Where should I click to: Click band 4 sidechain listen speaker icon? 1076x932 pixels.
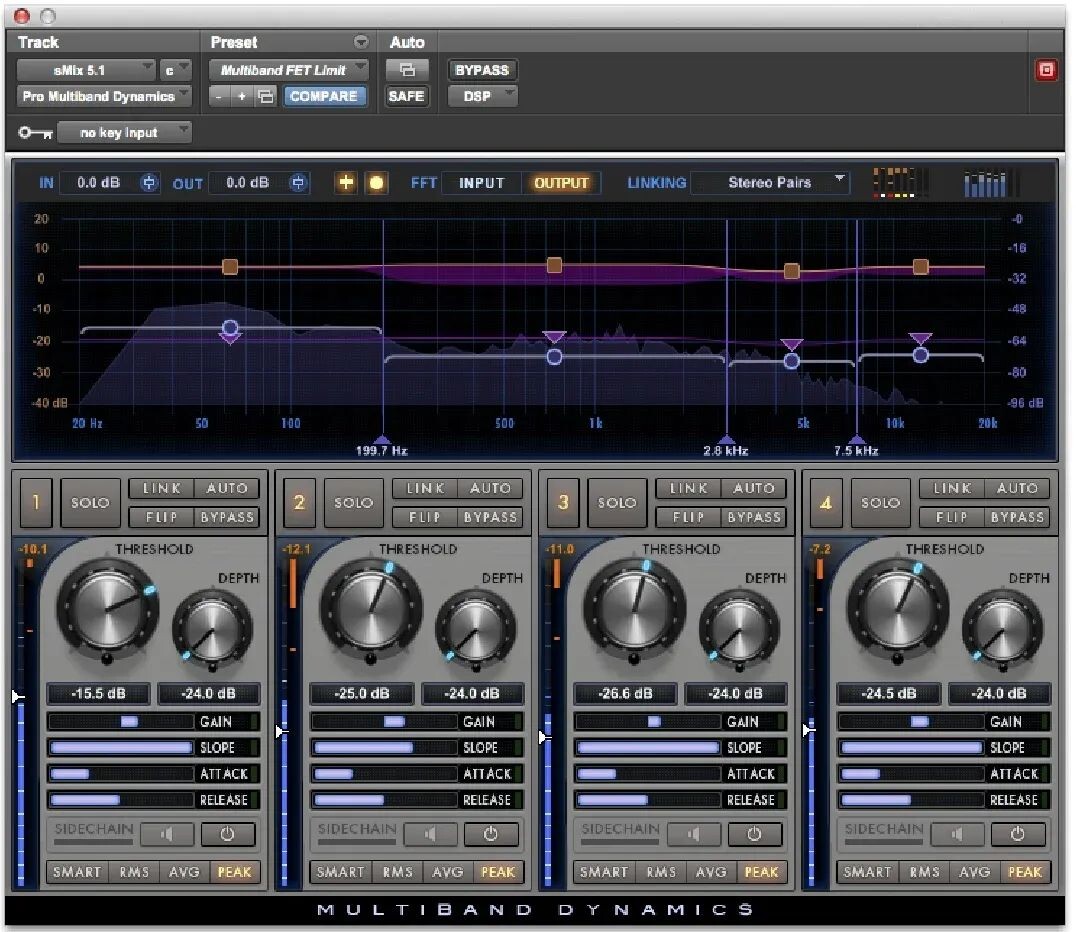pos(957,835)
